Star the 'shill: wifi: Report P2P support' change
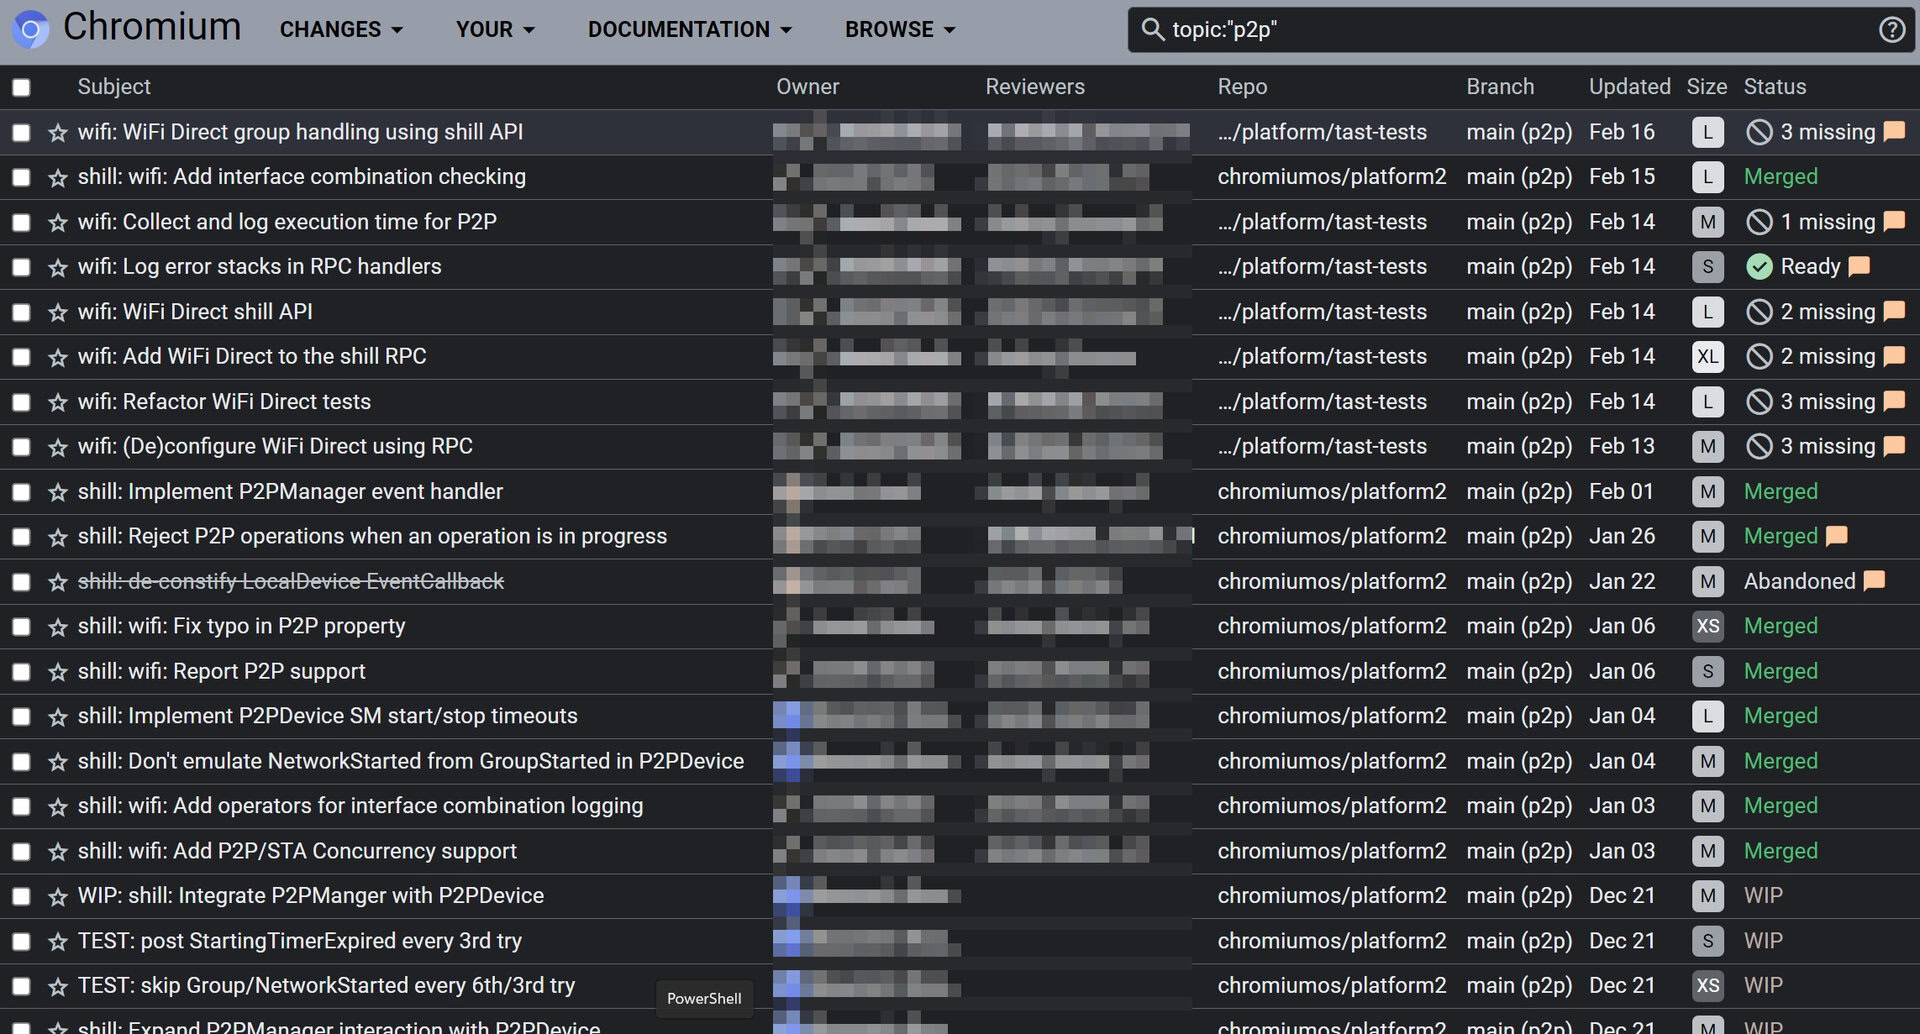 point(58,673)
